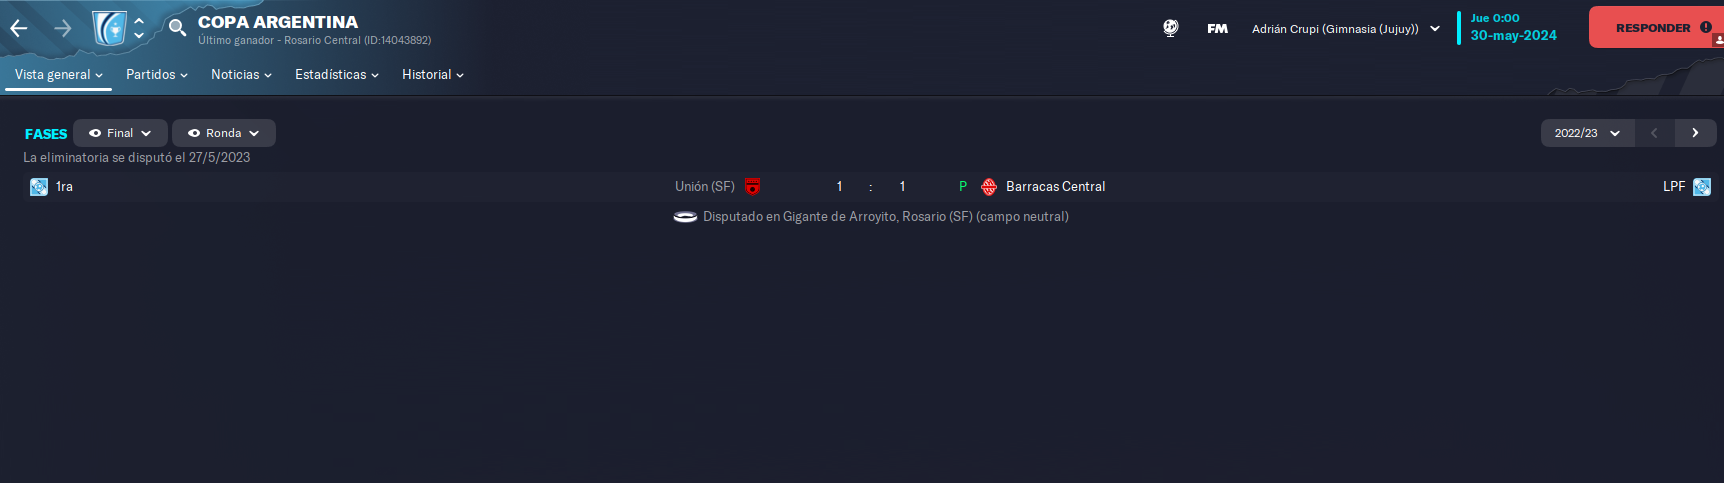Go to next season with right chevron
This screenshot has height=483, width=1724.
point(1695,133)
